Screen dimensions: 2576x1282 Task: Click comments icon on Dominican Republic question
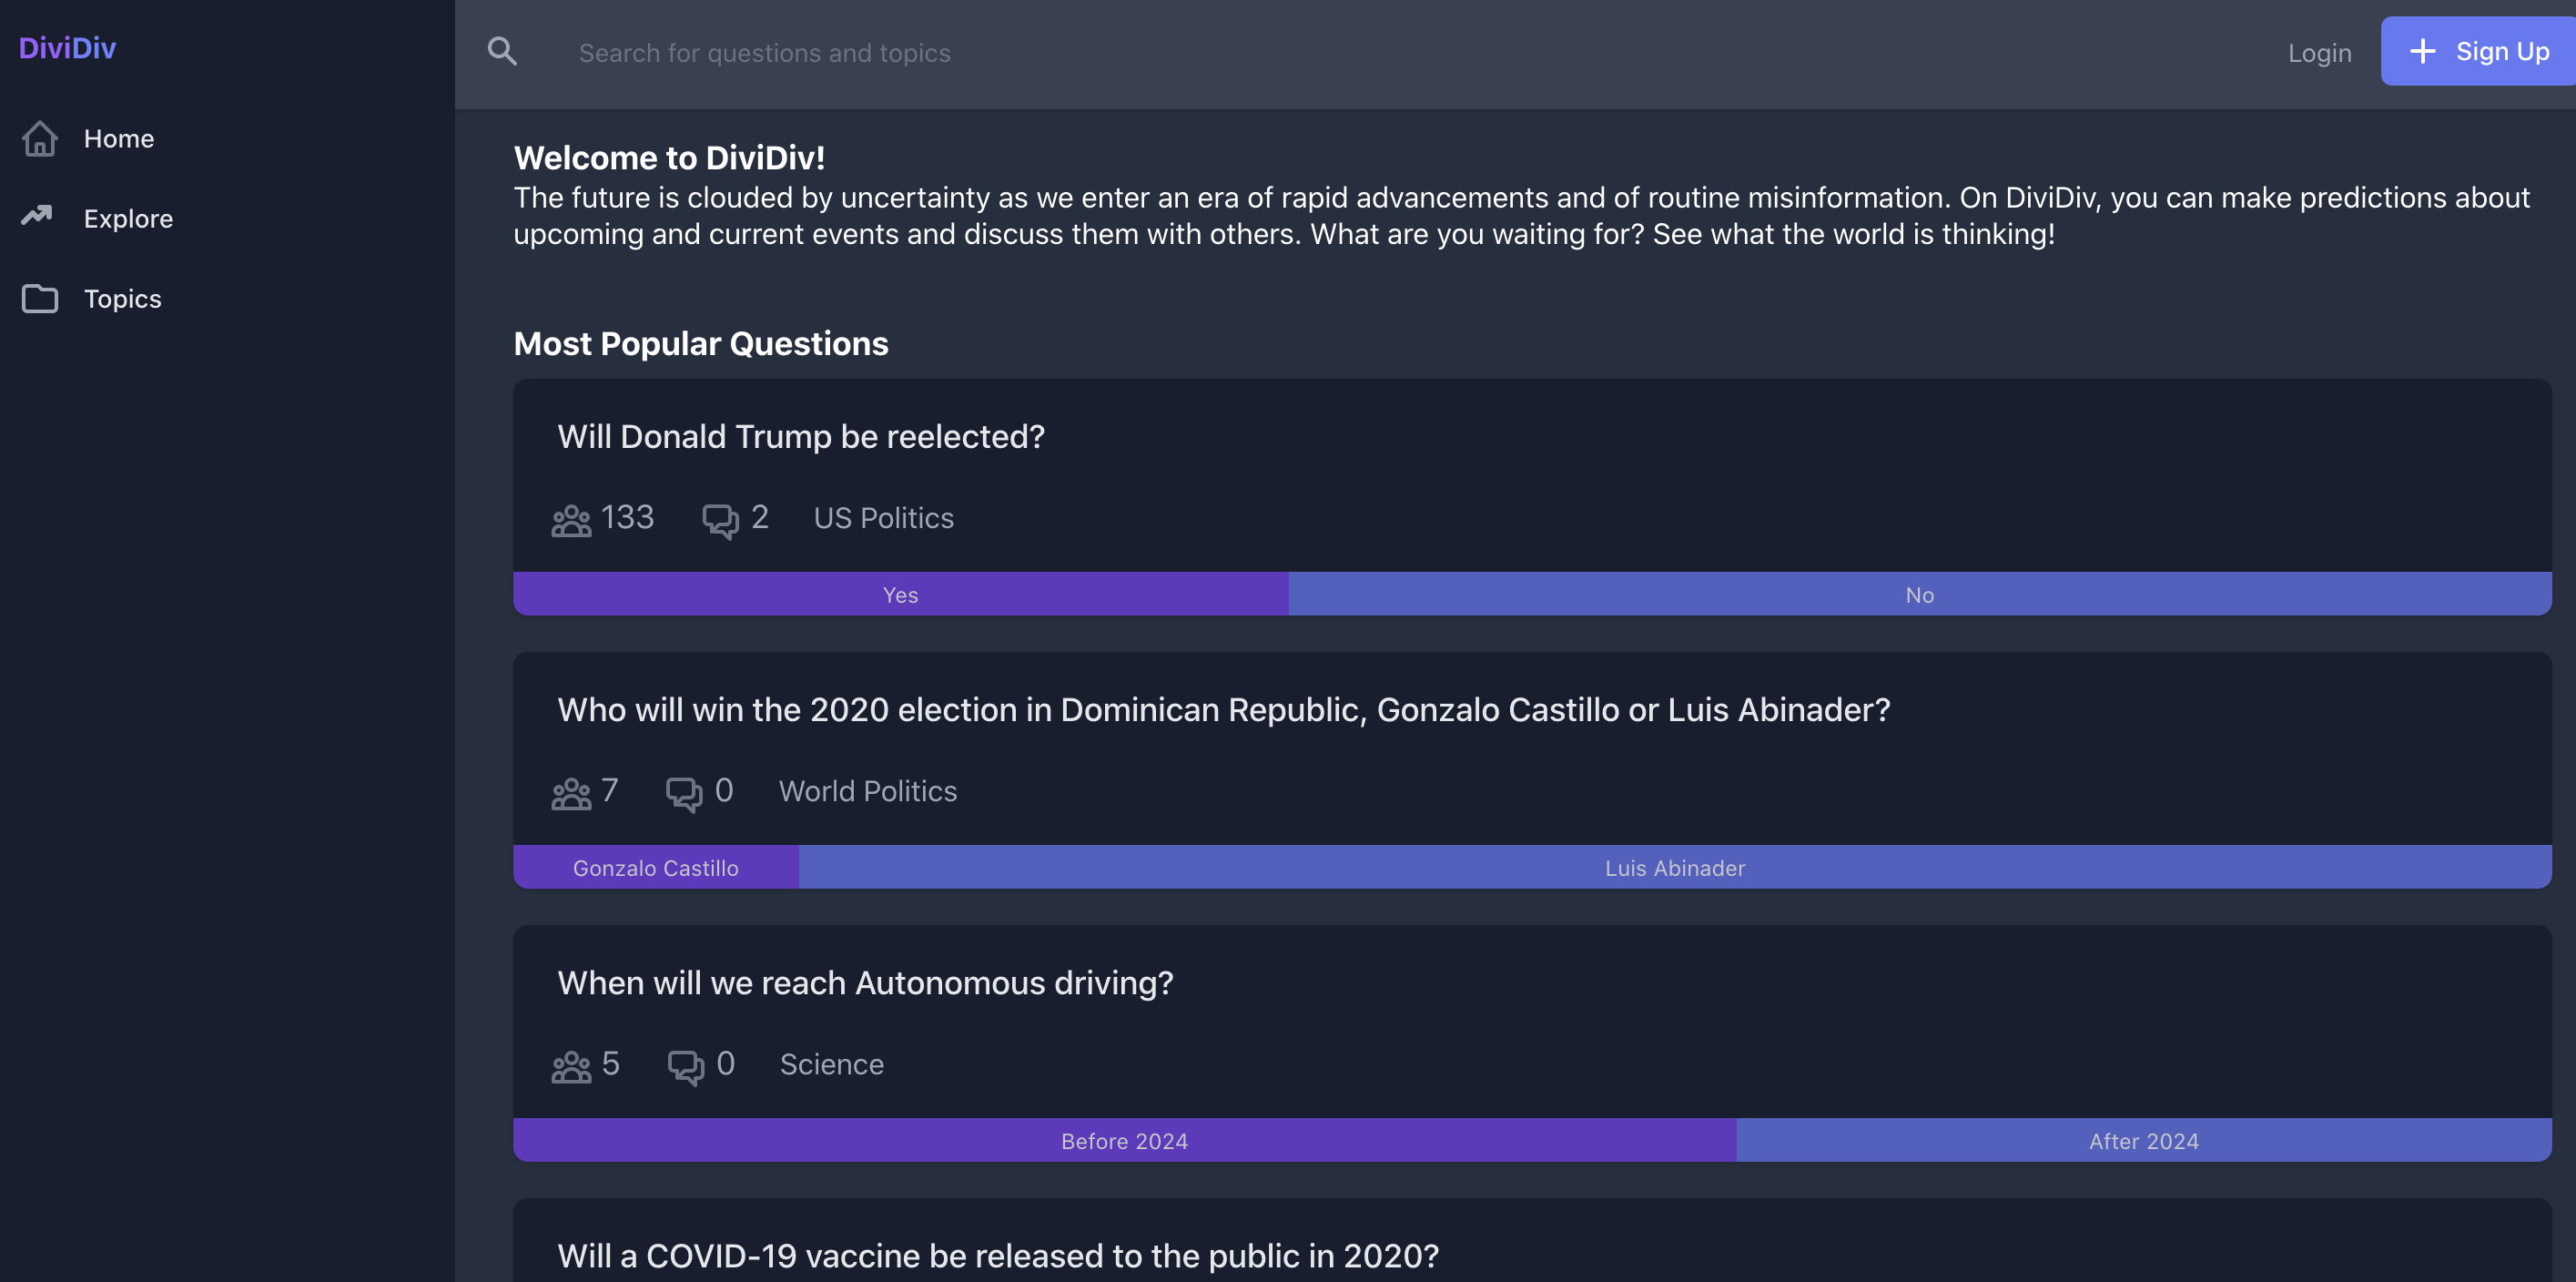684,793
